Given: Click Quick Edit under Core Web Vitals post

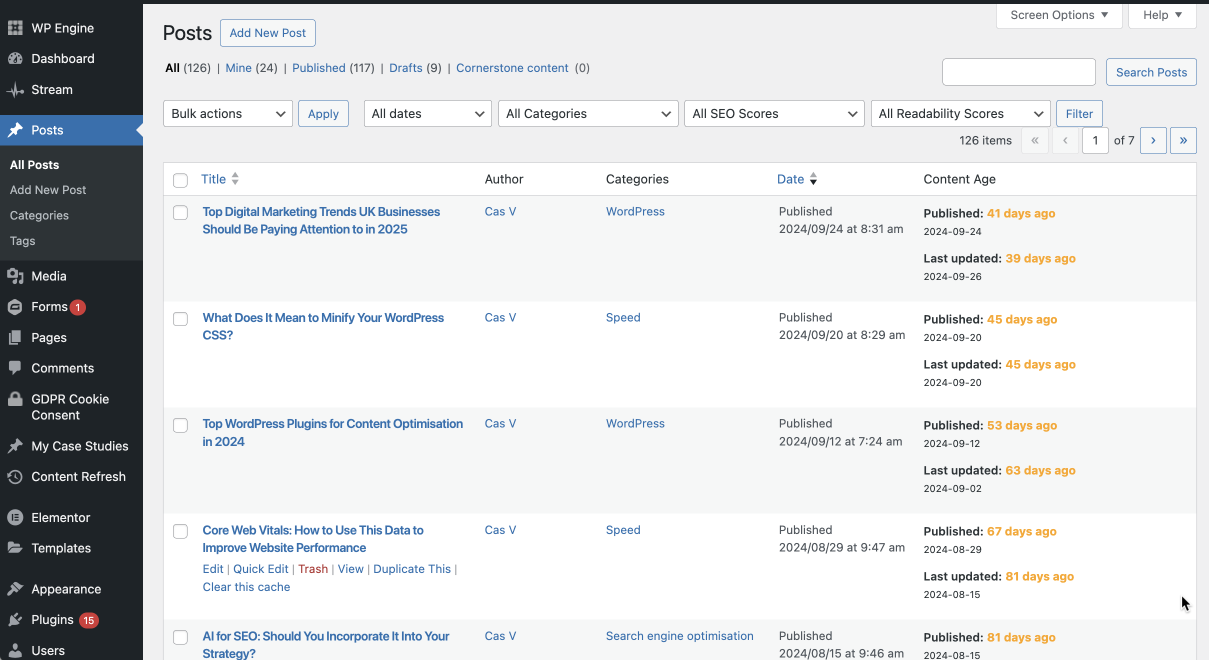Looking at the screenshot, I should 260,569.
